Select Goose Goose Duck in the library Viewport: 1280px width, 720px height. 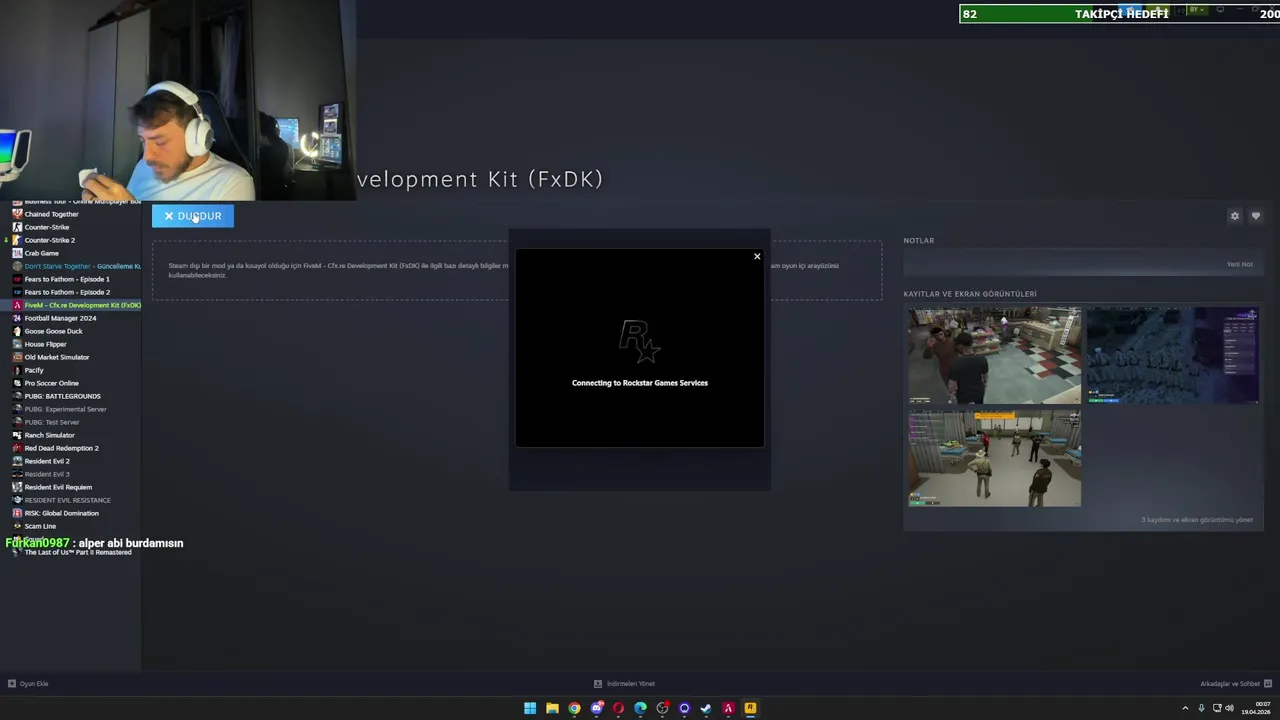[x=53, y=331]
